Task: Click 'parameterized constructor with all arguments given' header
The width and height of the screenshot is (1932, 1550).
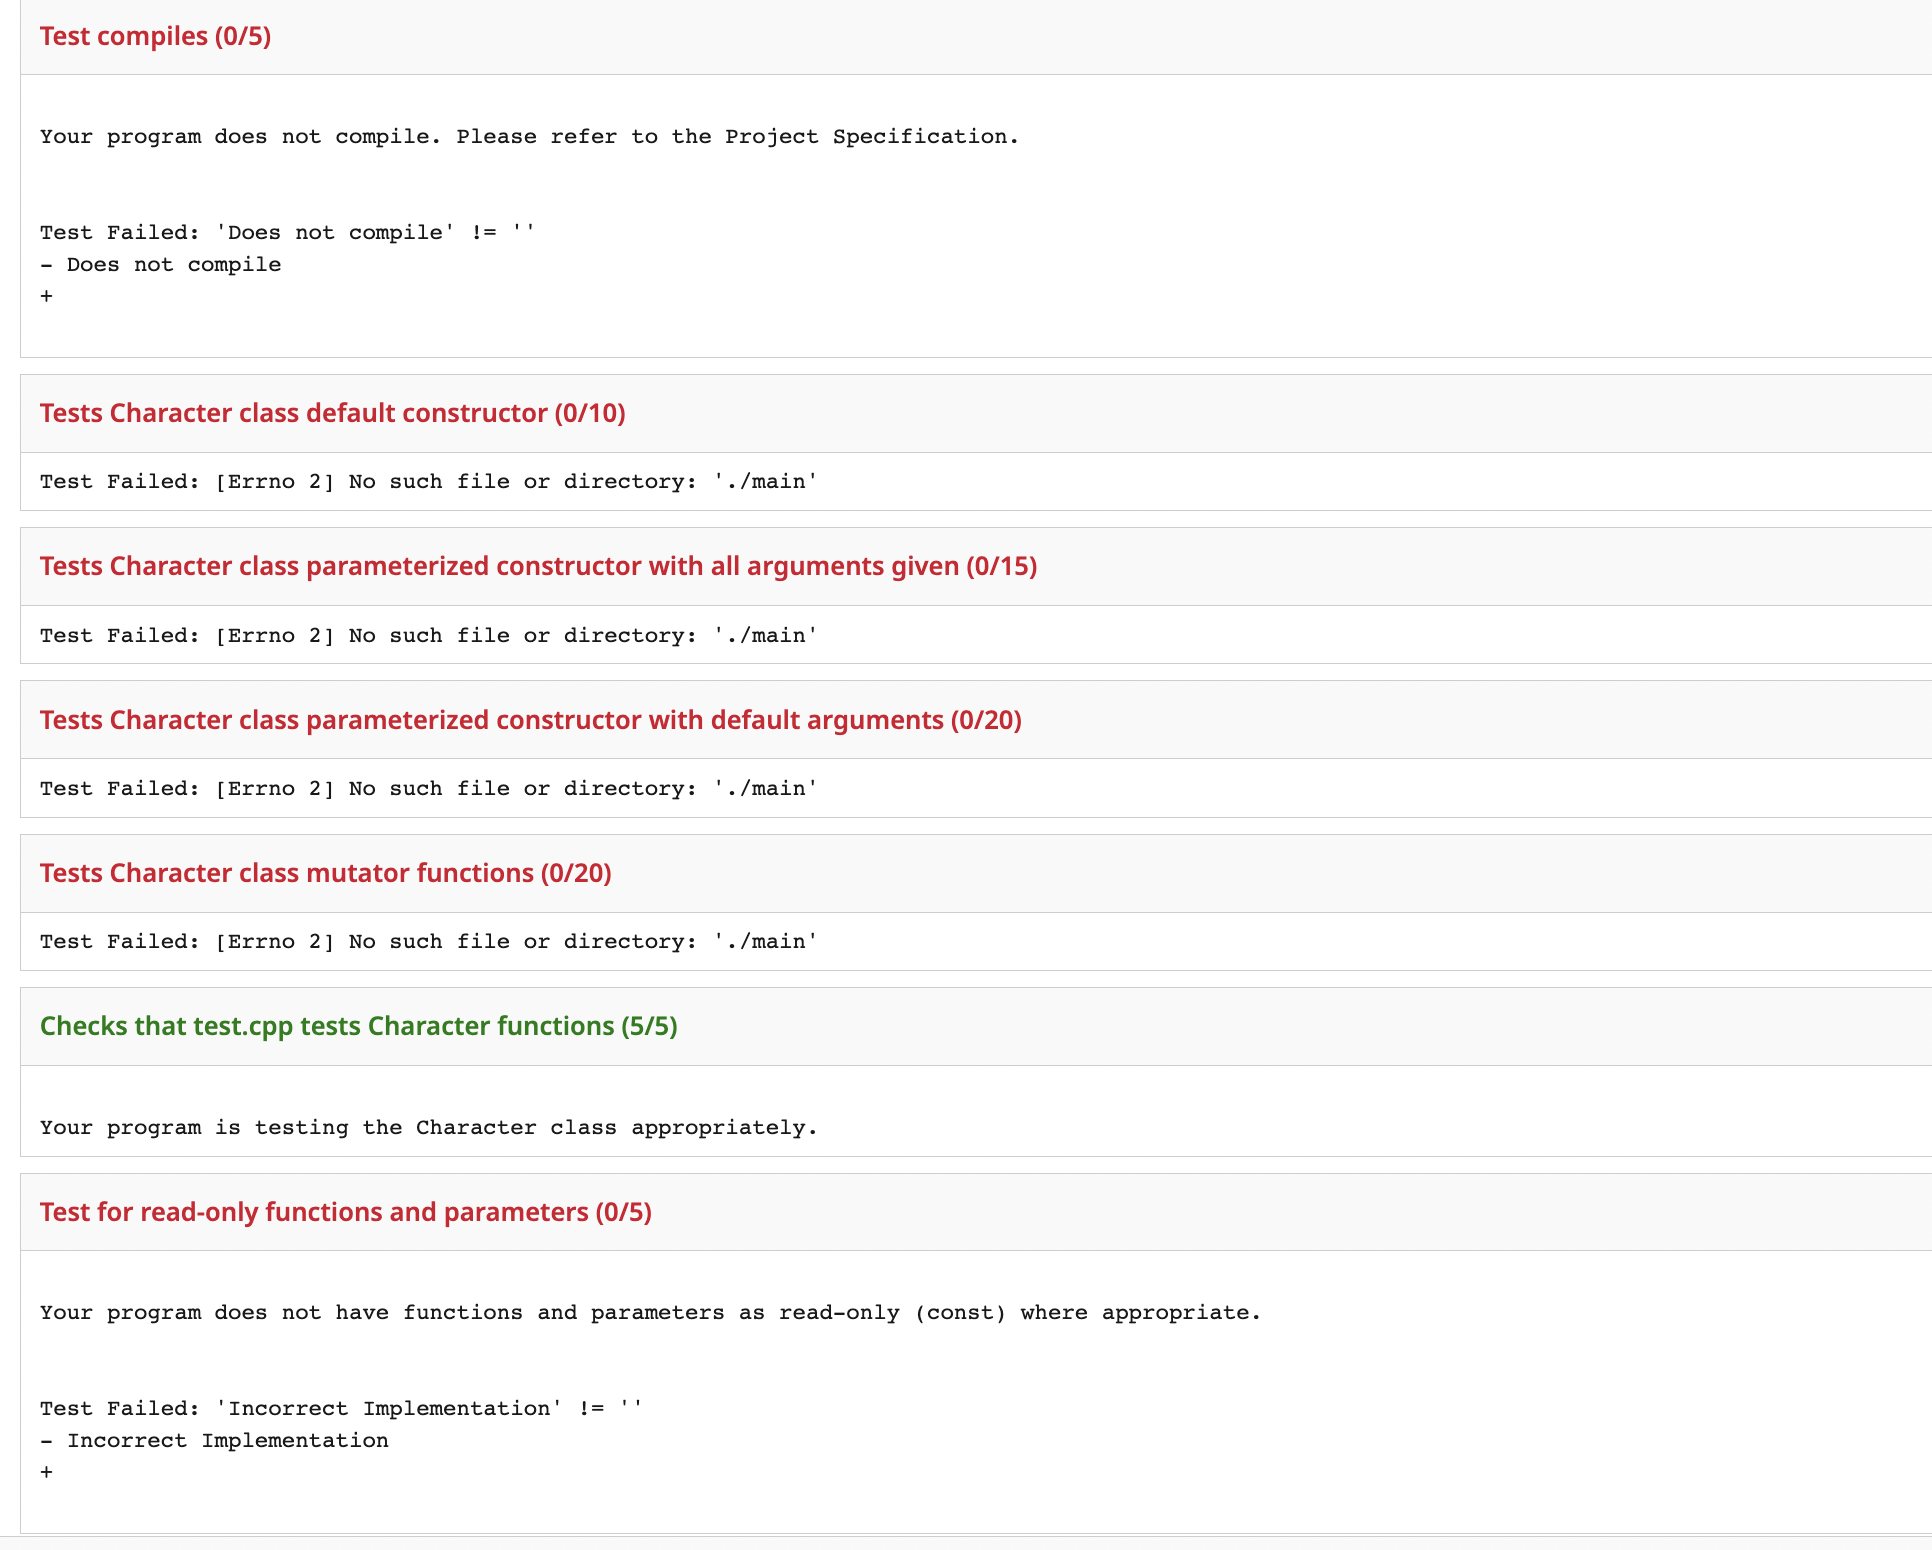Action: coord(538,566)
